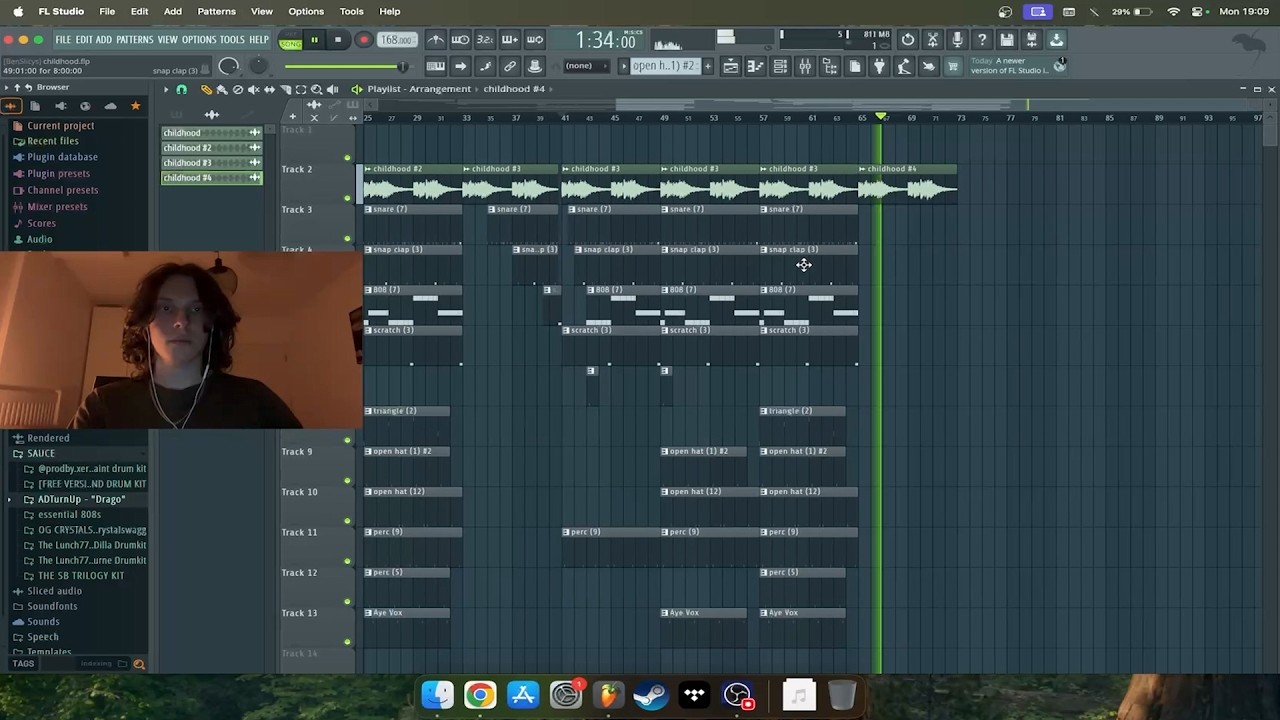This screenshot has height=720, width=1280.
Task: Select the paint brush tool in Playlist
Action: [222, 89]
